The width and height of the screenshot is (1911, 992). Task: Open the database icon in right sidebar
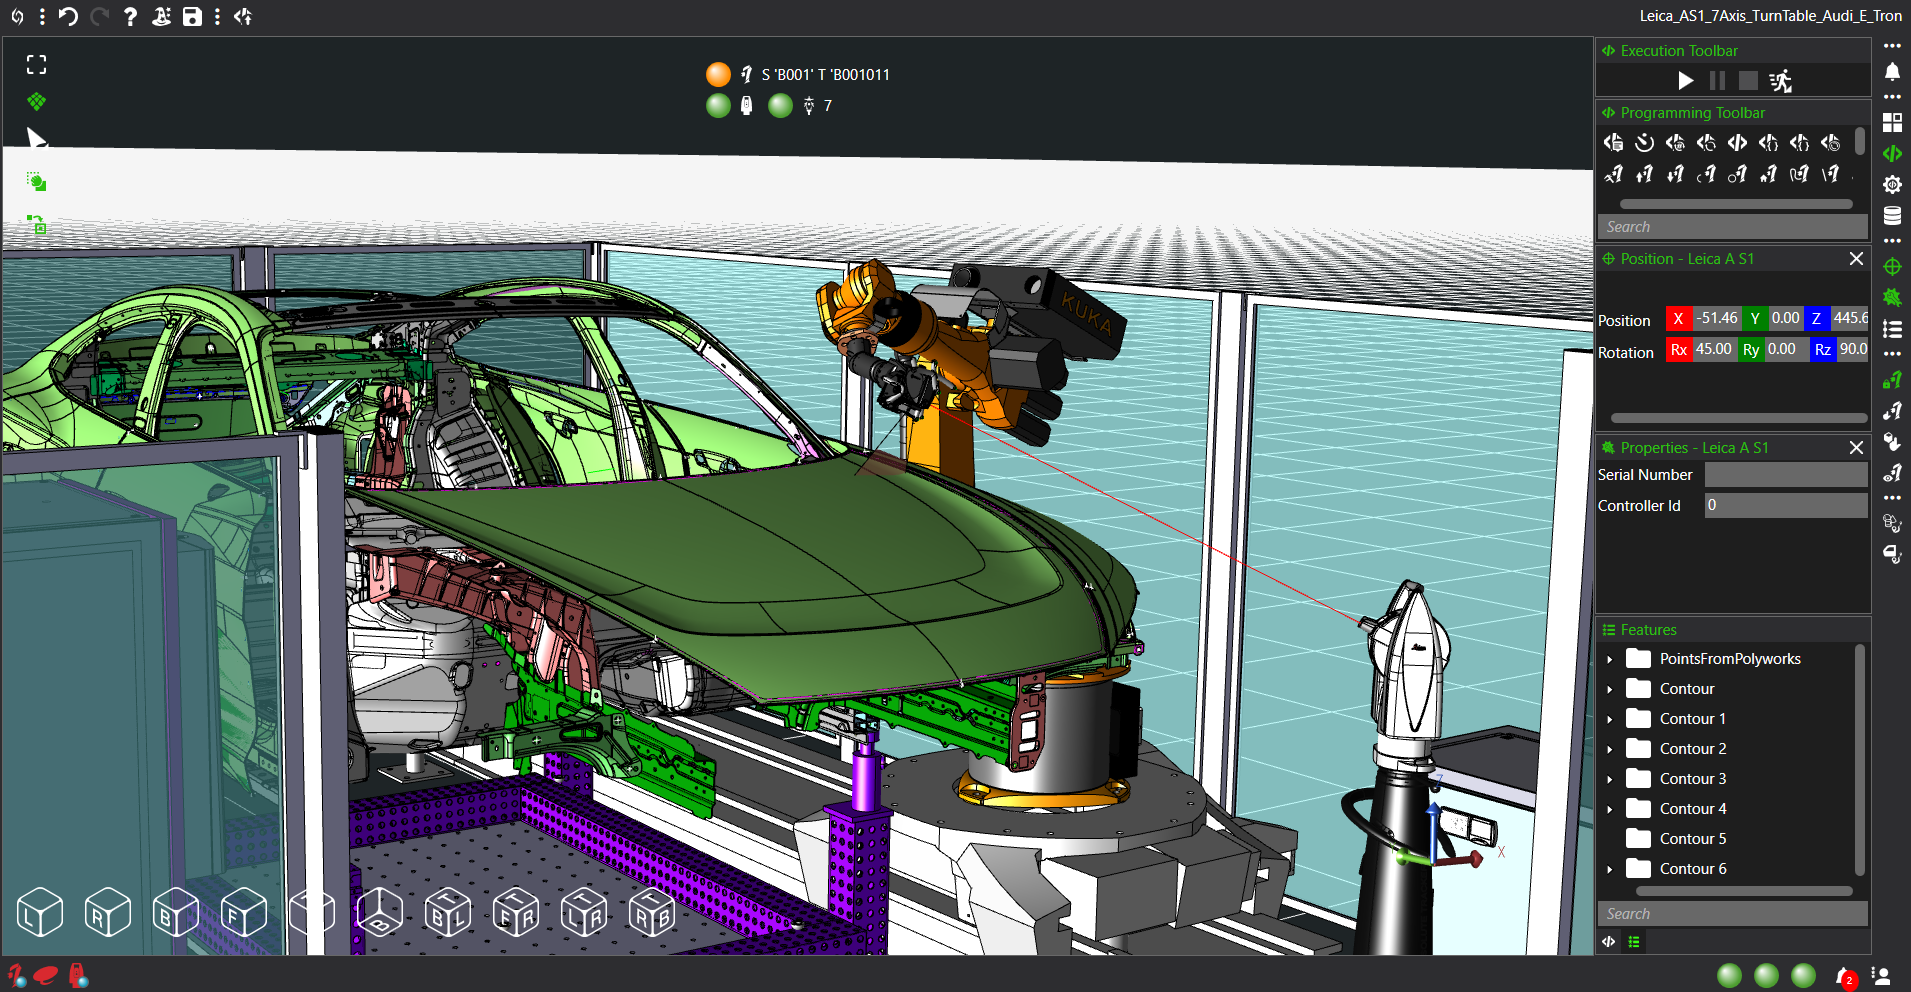tap(1892, 216)
